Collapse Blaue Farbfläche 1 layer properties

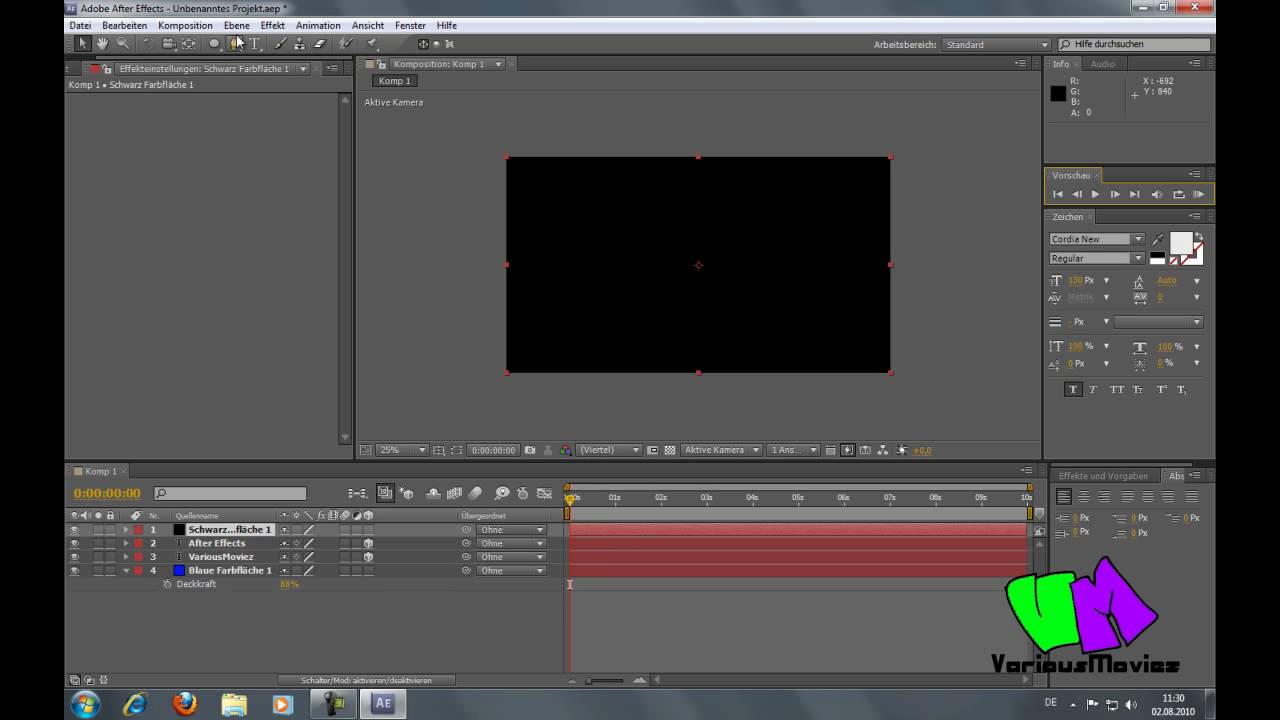point(126,570)
